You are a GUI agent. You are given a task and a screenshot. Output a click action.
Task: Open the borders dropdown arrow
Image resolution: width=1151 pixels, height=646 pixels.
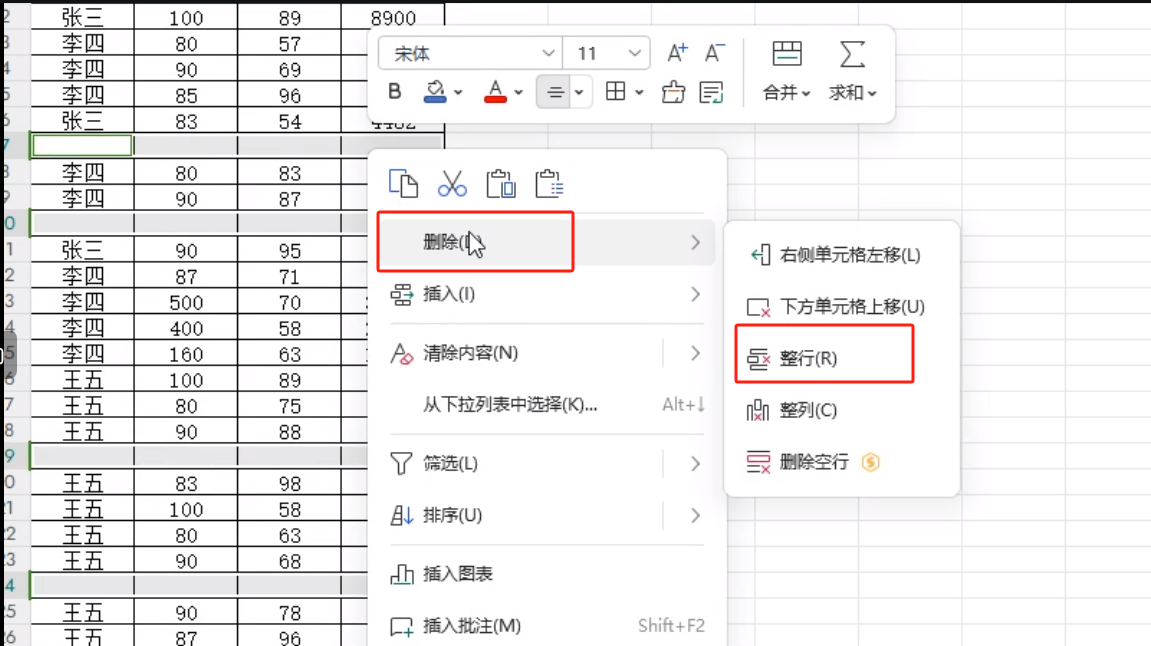coord(639,92)
